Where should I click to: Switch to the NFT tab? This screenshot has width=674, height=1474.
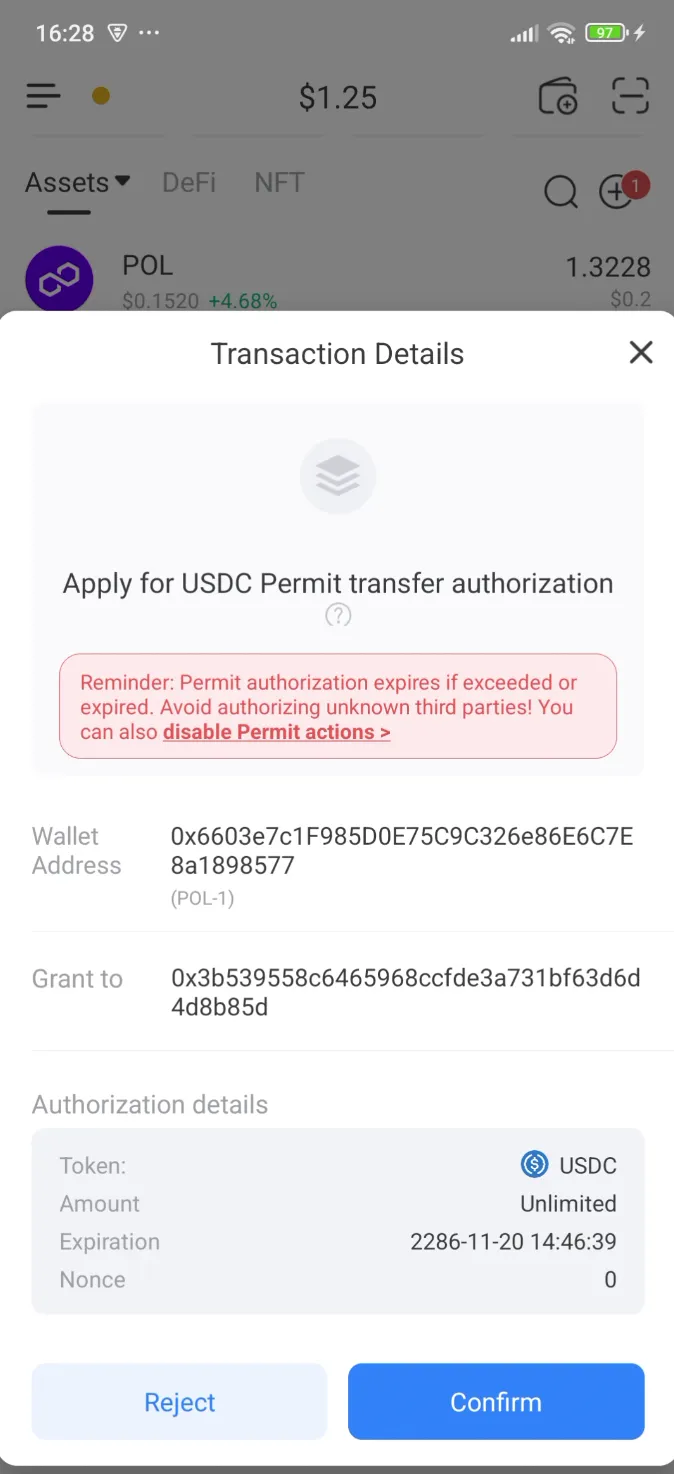pos(278,182)
